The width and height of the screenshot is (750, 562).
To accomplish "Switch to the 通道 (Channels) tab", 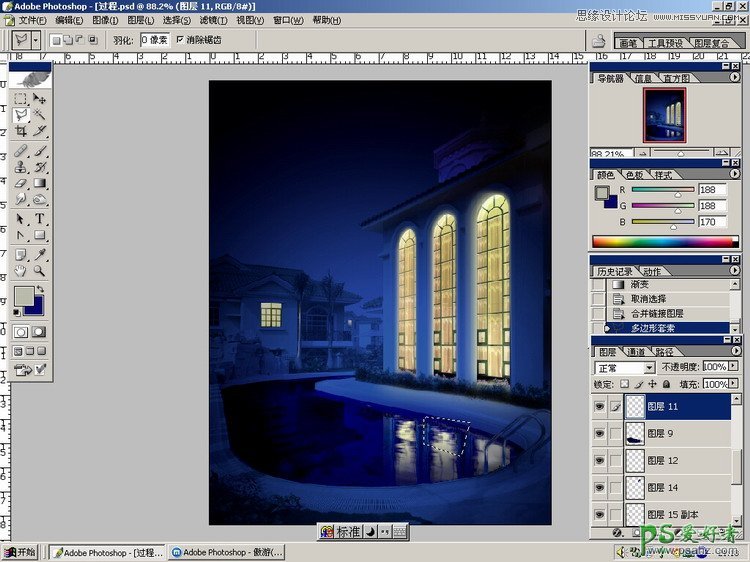I will click(636, 352).
